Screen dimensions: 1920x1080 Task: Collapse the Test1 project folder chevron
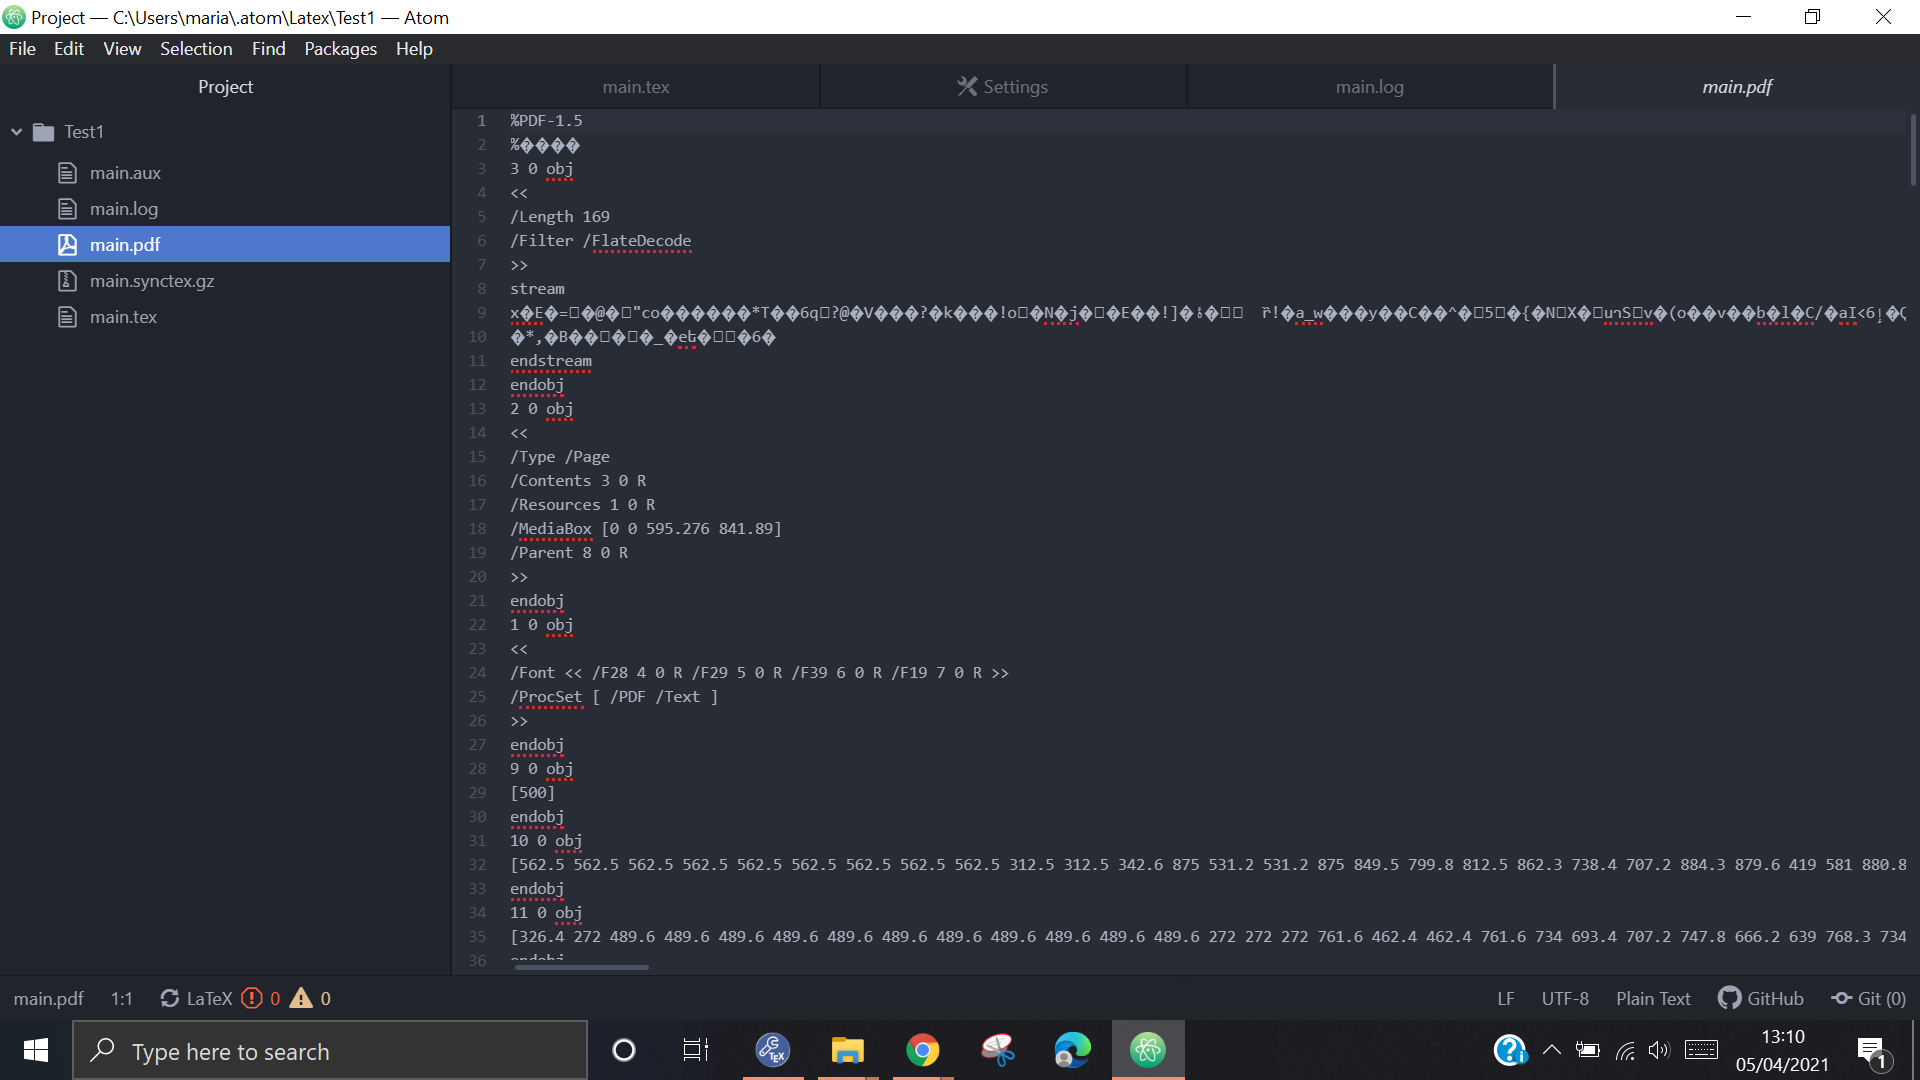17,132
